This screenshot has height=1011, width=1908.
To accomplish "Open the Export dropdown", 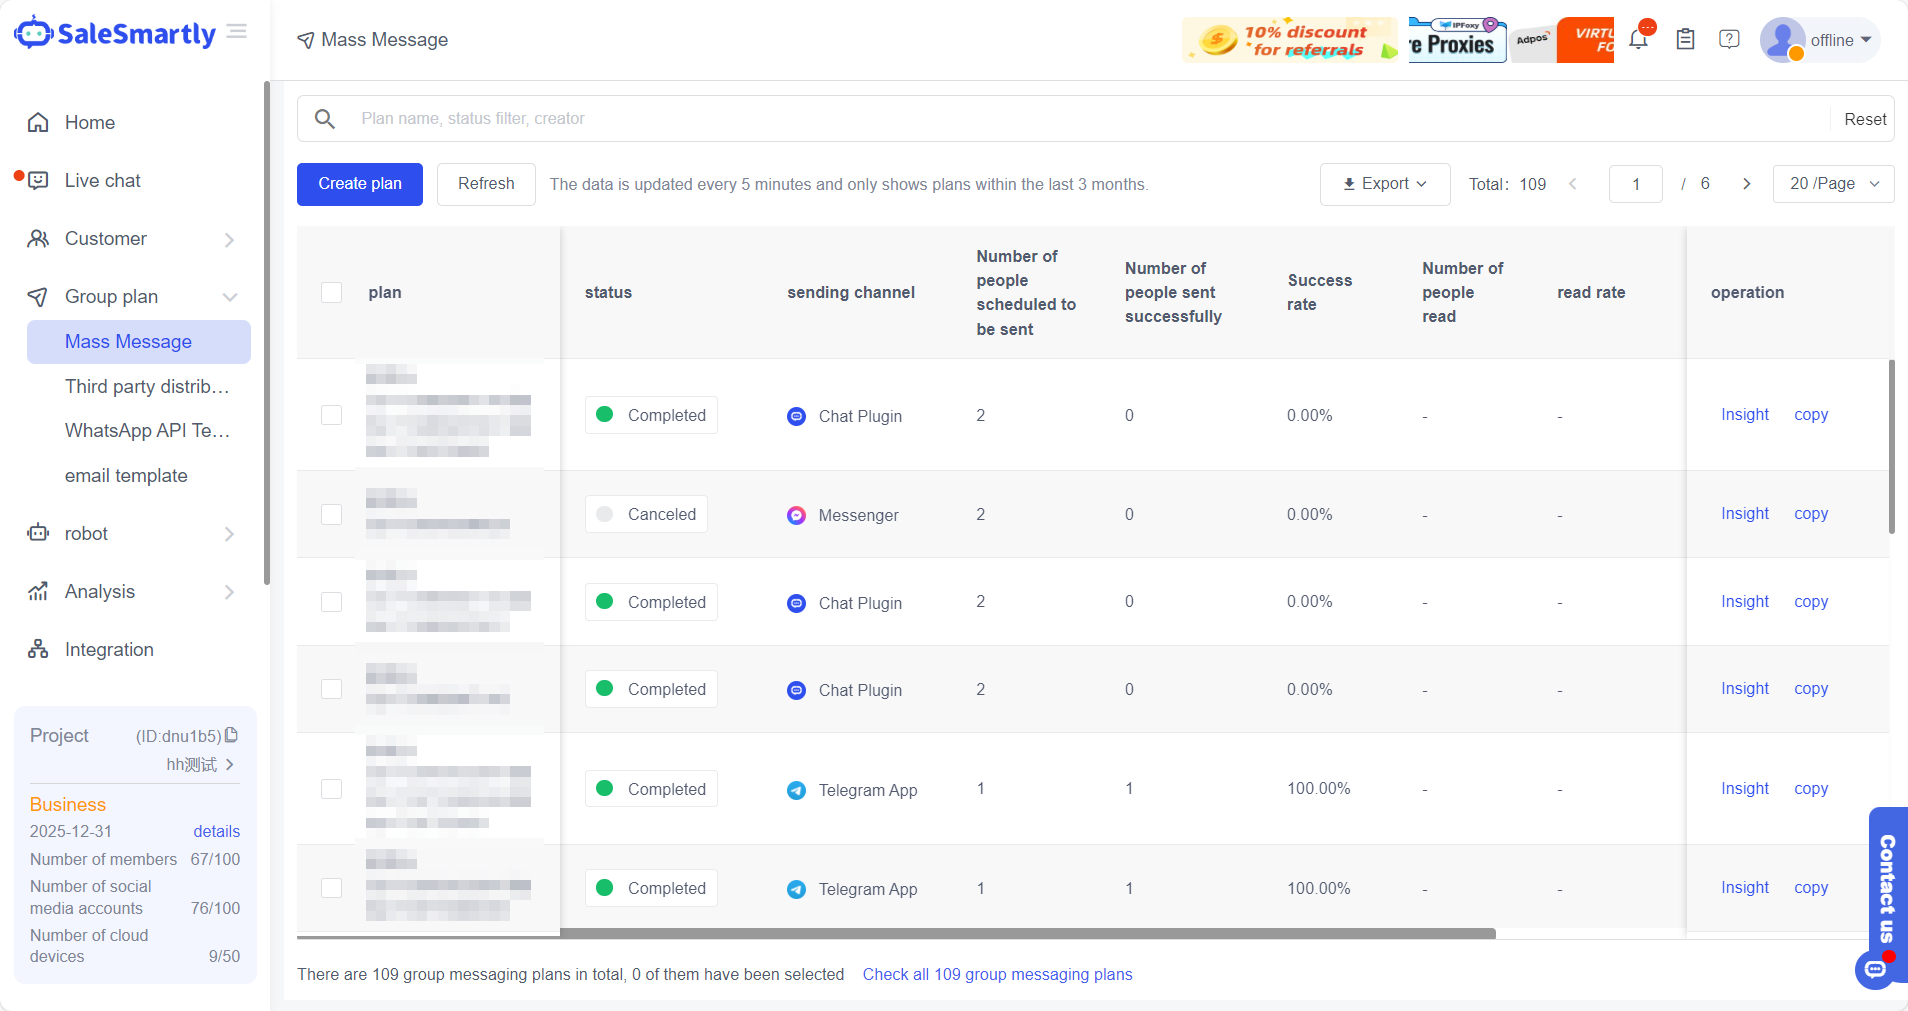I will (x=1384, y=184).
